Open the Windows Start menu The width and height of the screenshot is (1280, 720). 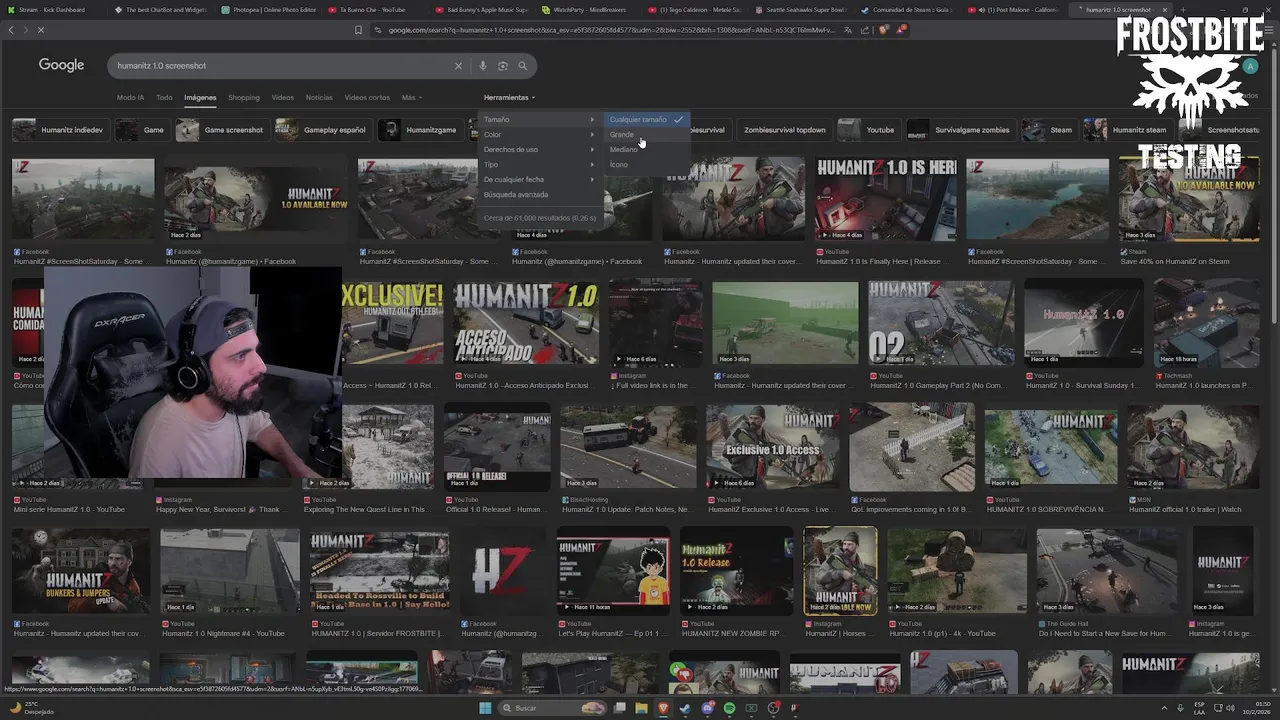[x=485, y=708]
